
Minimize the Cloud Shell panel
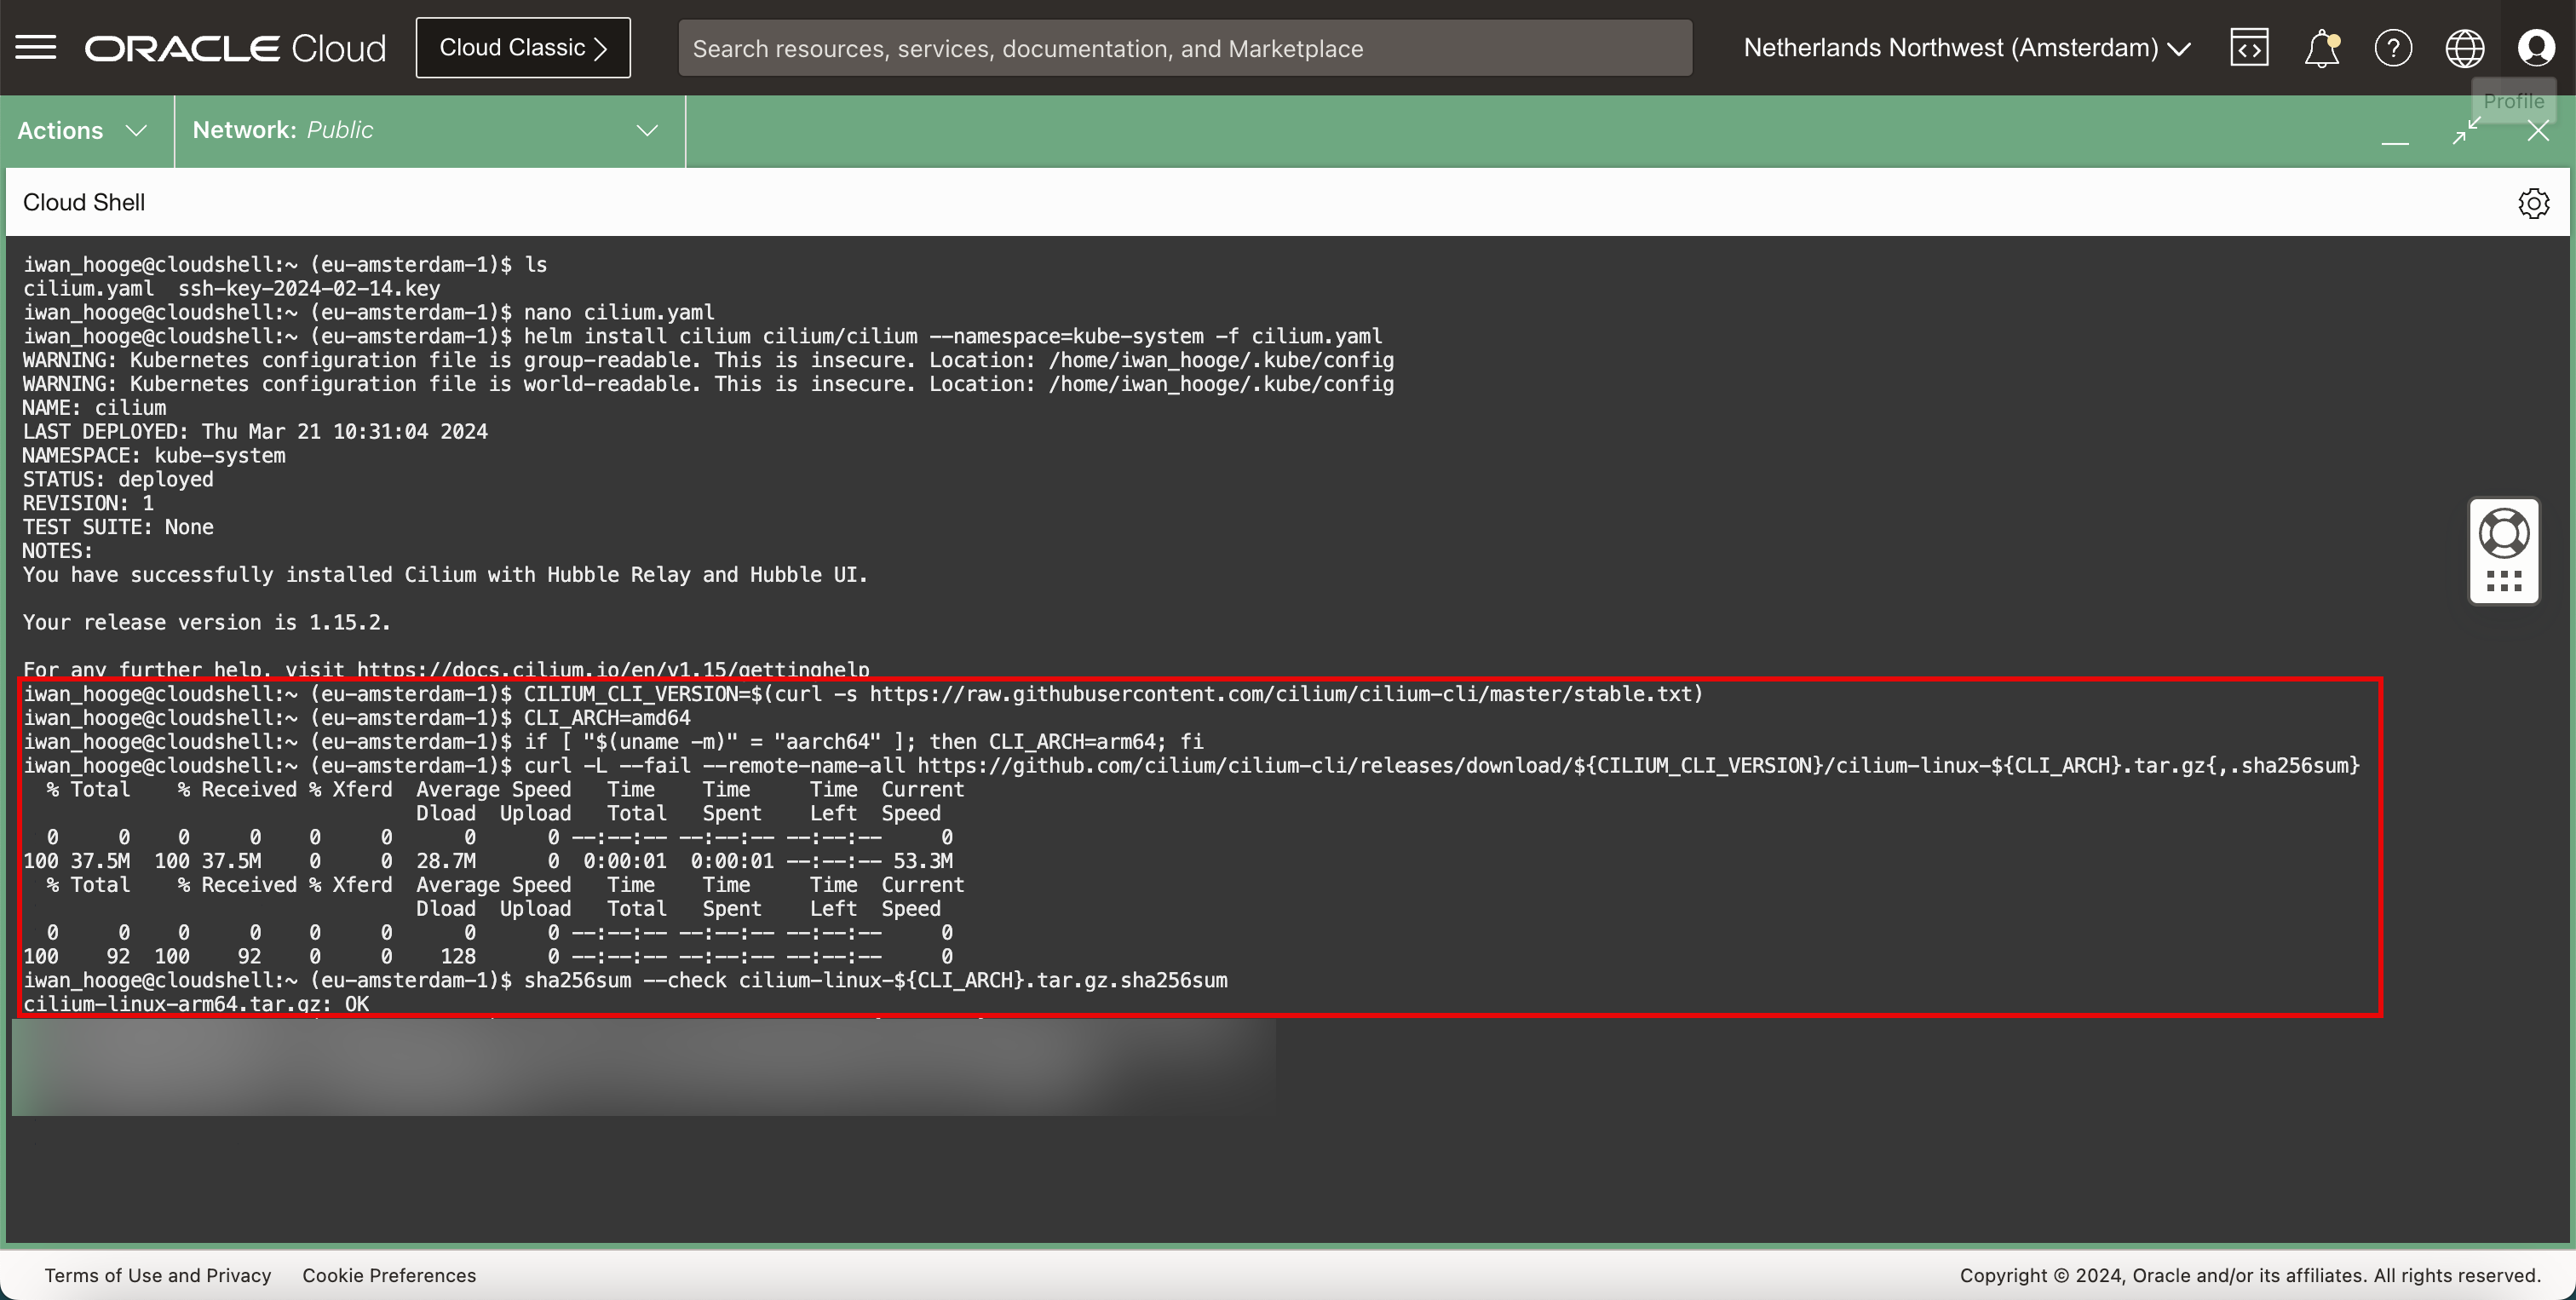[x=2395, y=133]
